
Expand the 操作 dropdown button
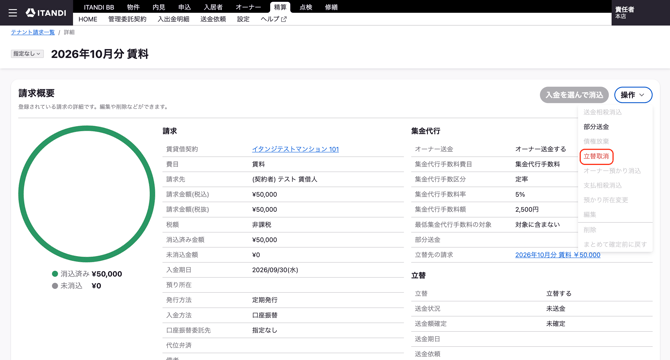point(633,95)
